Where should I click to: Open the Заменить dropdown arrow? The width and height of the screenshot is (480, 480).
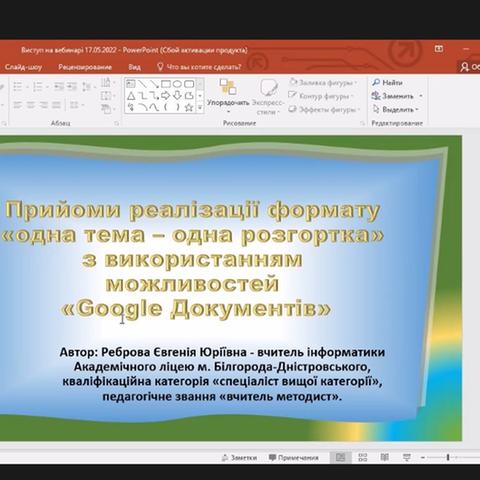pos(421,96)
